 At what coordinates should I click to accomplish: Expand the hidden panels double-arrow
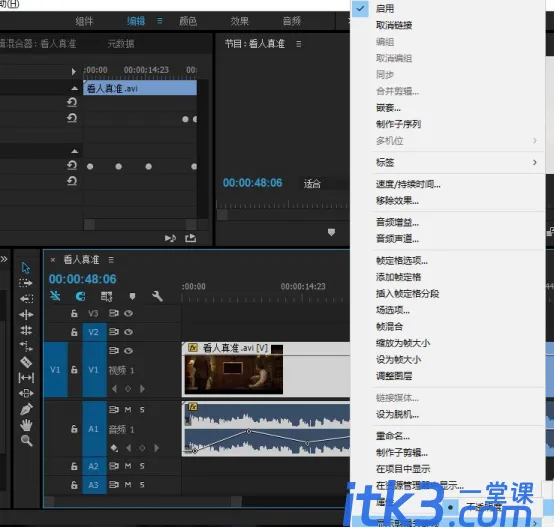pyautogui.click(x=4, y=259)
